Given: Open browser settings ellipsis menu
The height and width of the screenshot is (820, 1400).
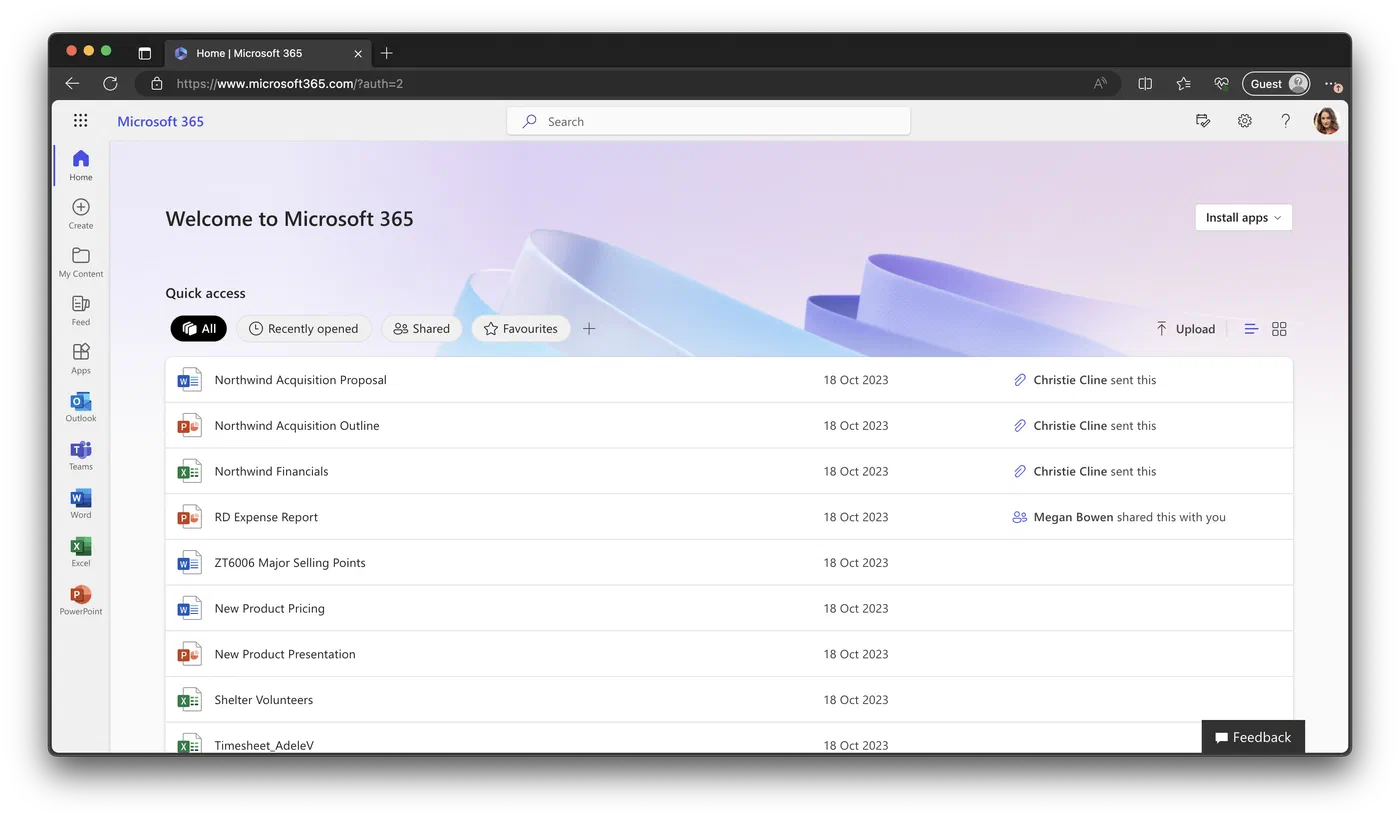Looking at the screenshot, I should (x=1331, y=84).
